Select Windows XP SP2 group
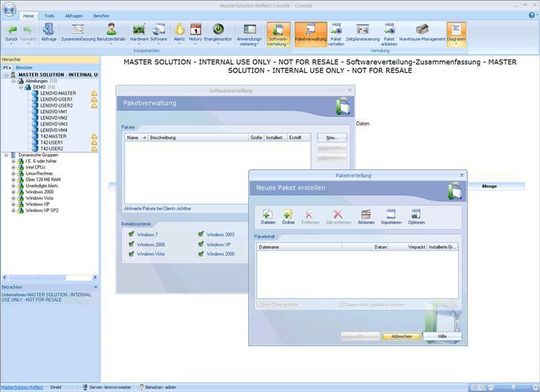The width and height of the screenshot is (540, 392). (x=42, y=210)
